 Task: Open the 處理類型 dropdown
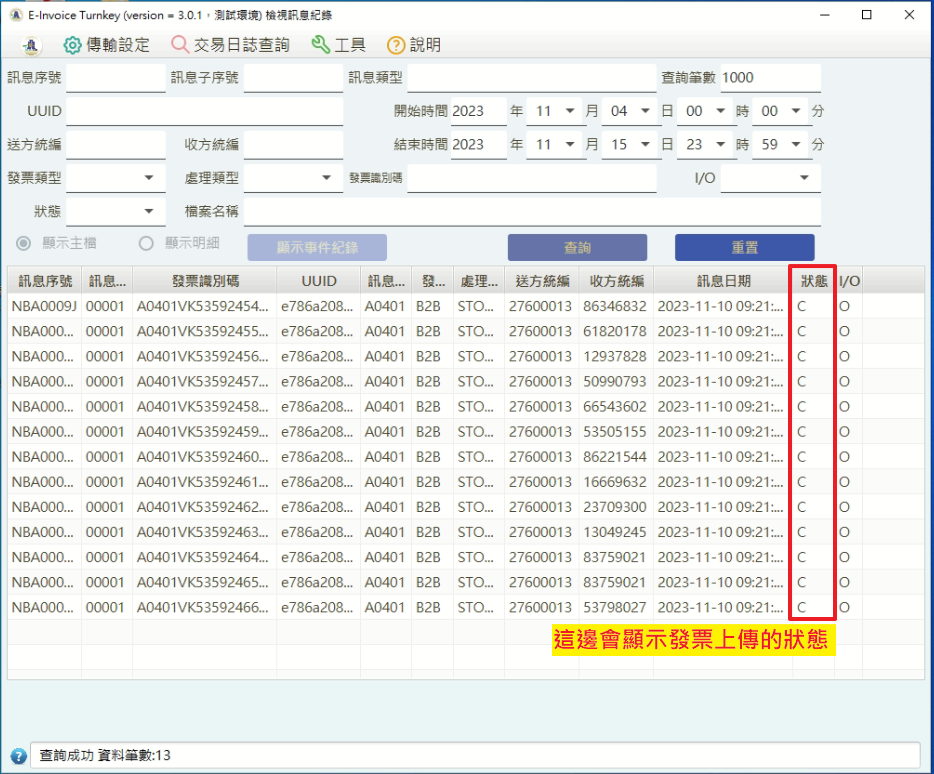293,178
